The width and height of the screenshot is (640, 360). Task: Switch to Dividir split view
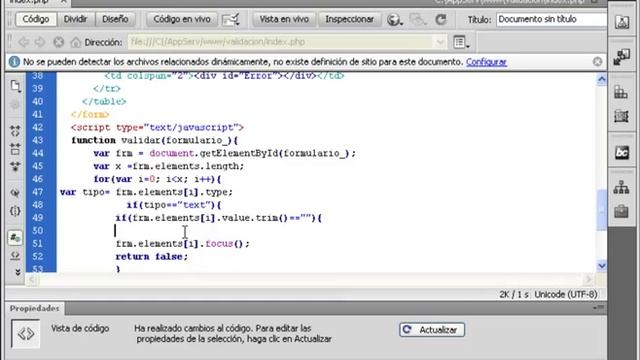76,19
